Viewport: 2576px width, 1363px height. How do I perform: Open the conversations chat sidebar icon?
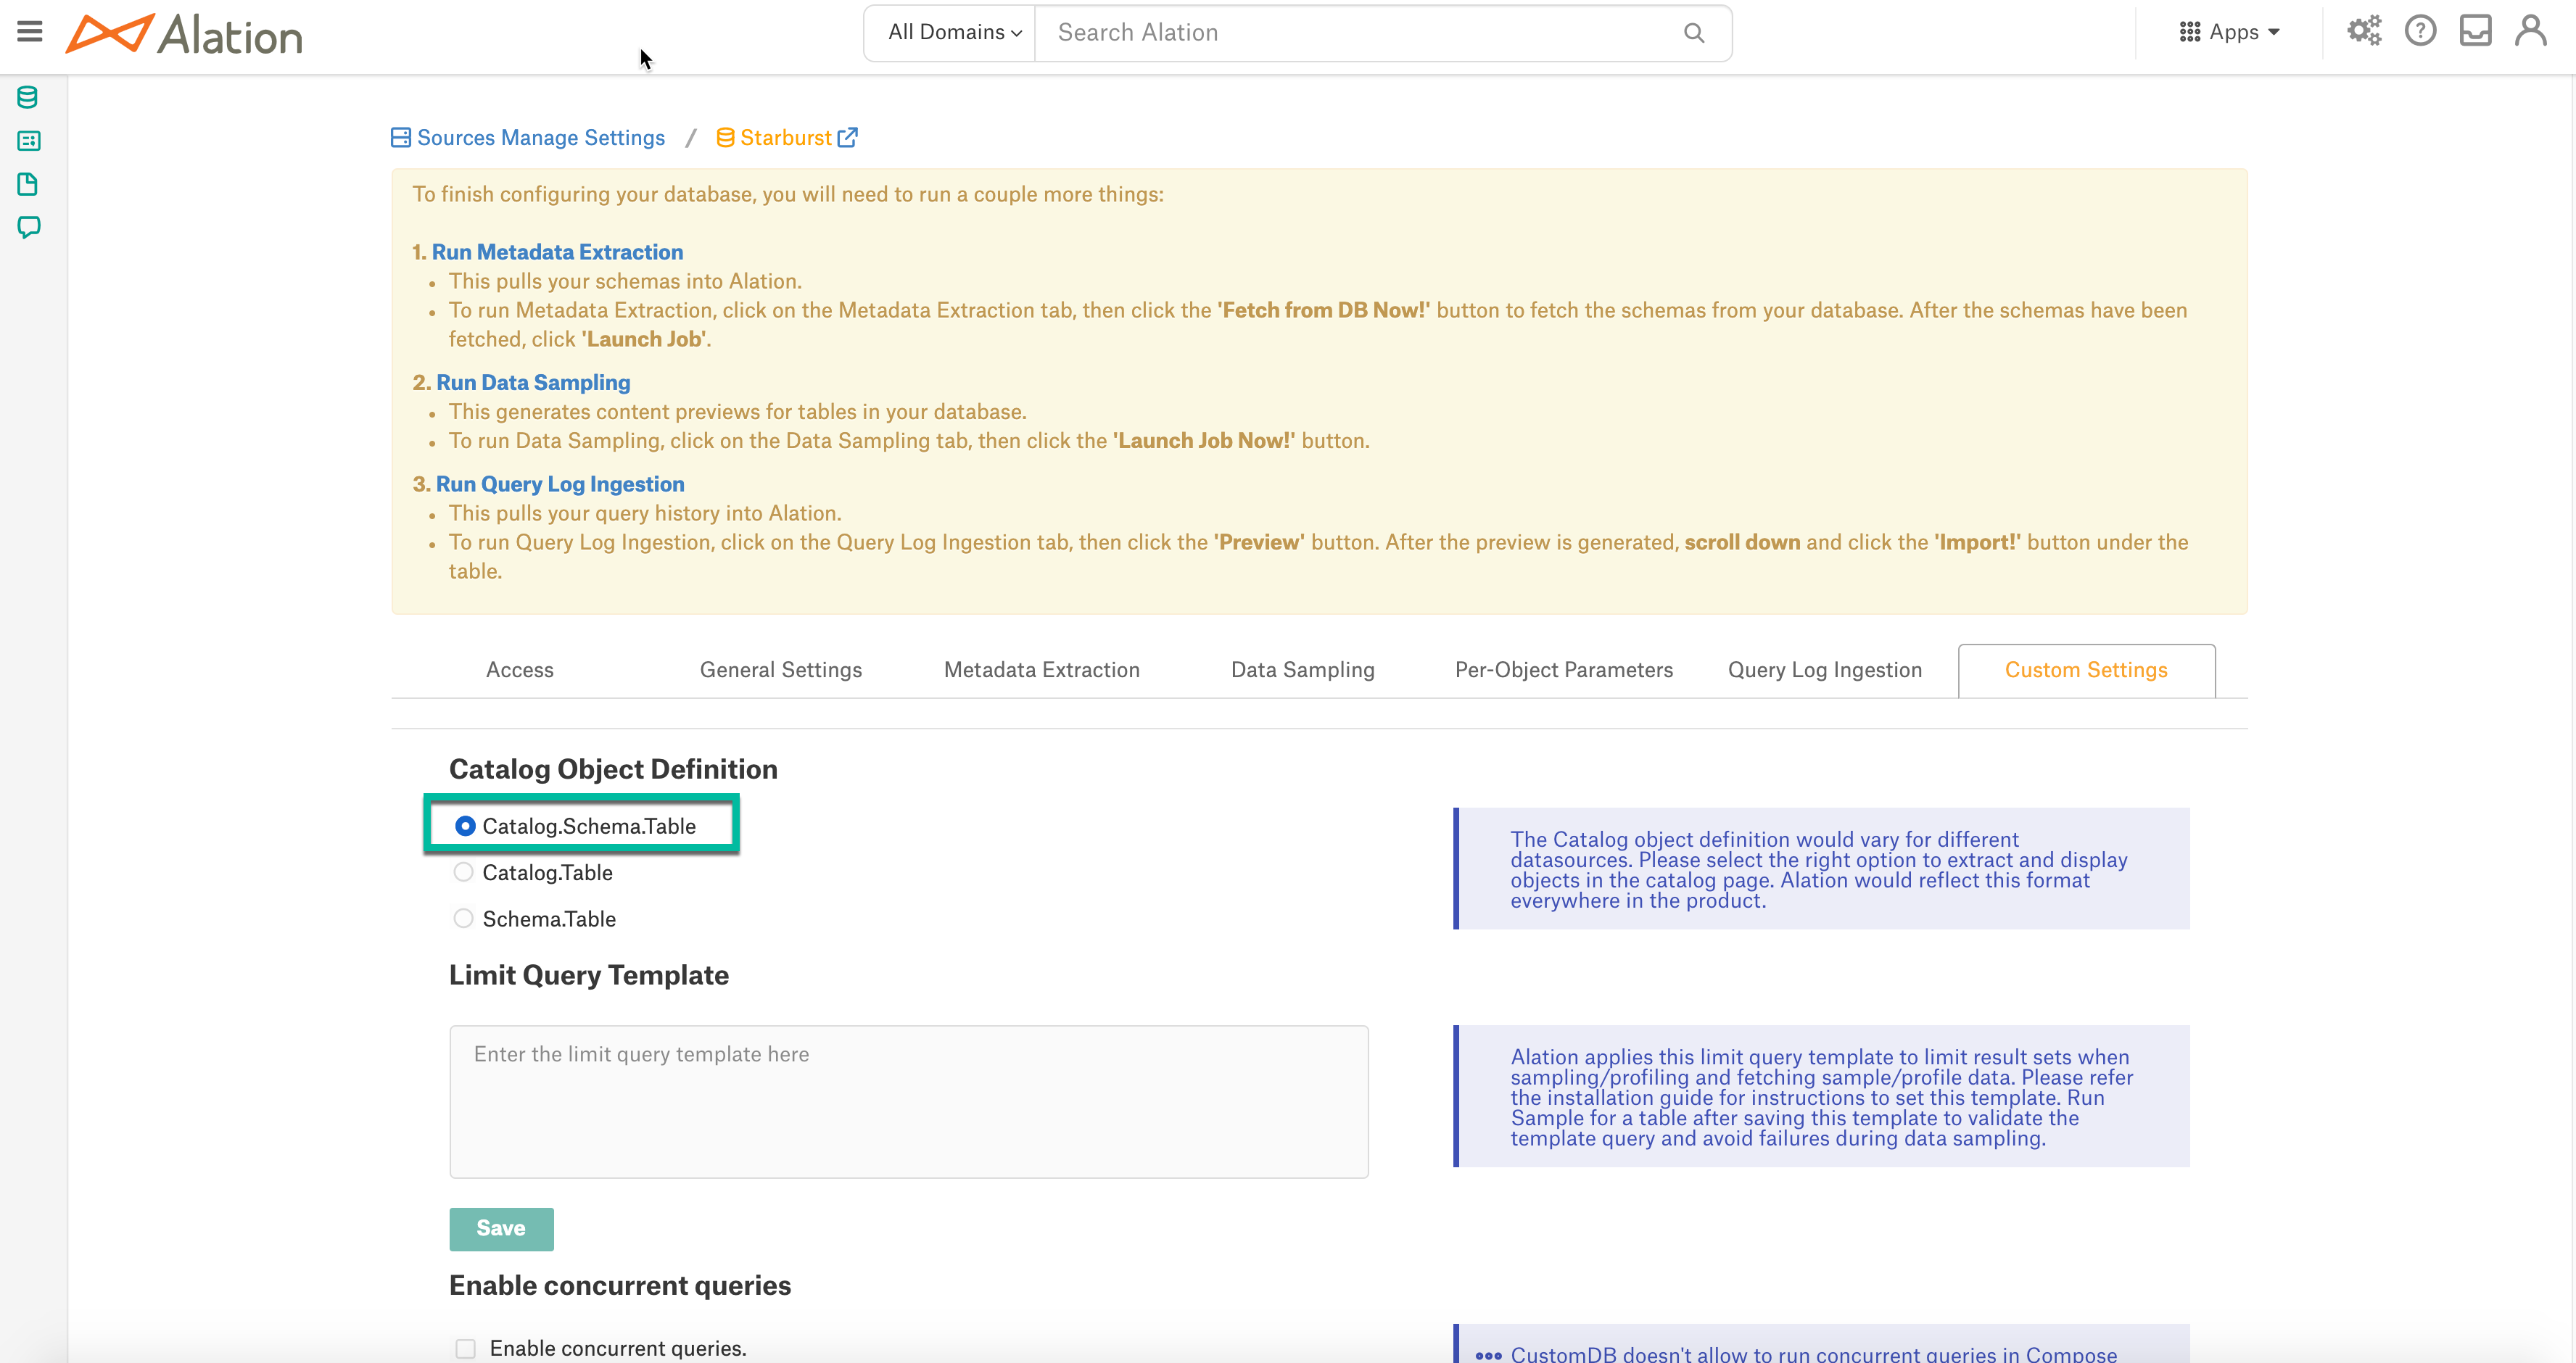[28, 228]
